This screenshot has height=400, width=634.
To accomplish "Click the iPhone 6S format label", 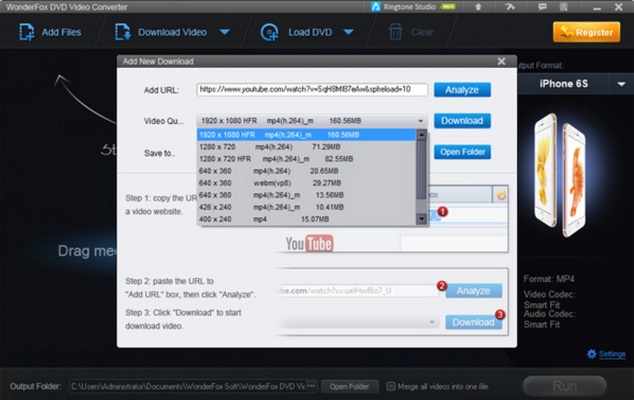I will click(x=563, y=84).
